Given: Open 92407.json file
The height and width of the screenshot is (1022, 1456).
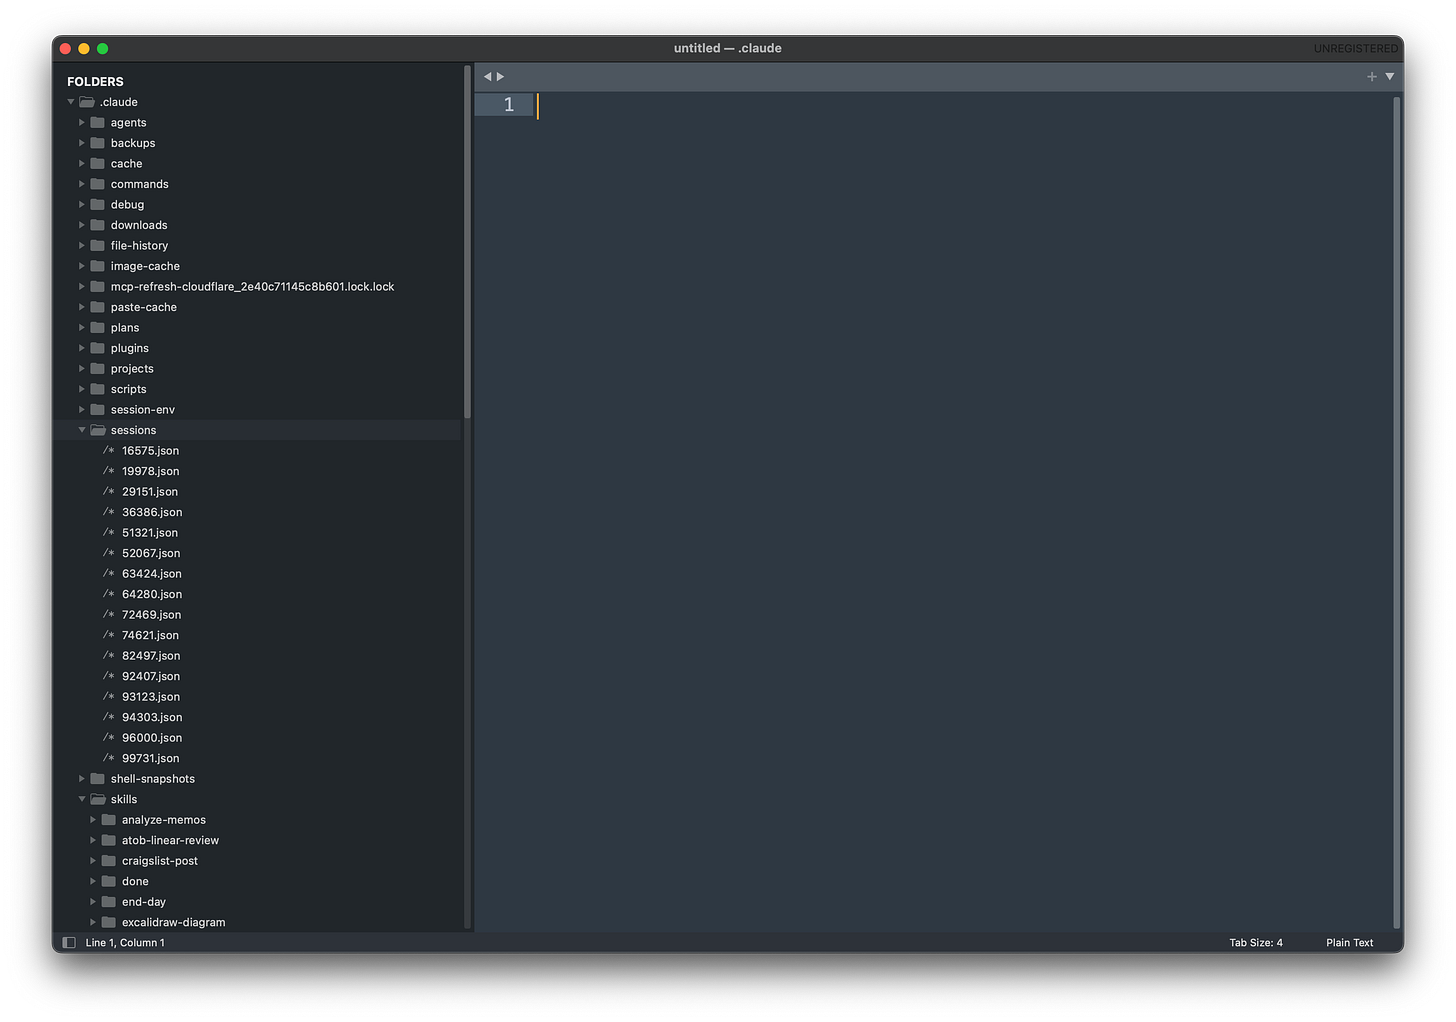Looking at the screenshot, I should [151, 676].
